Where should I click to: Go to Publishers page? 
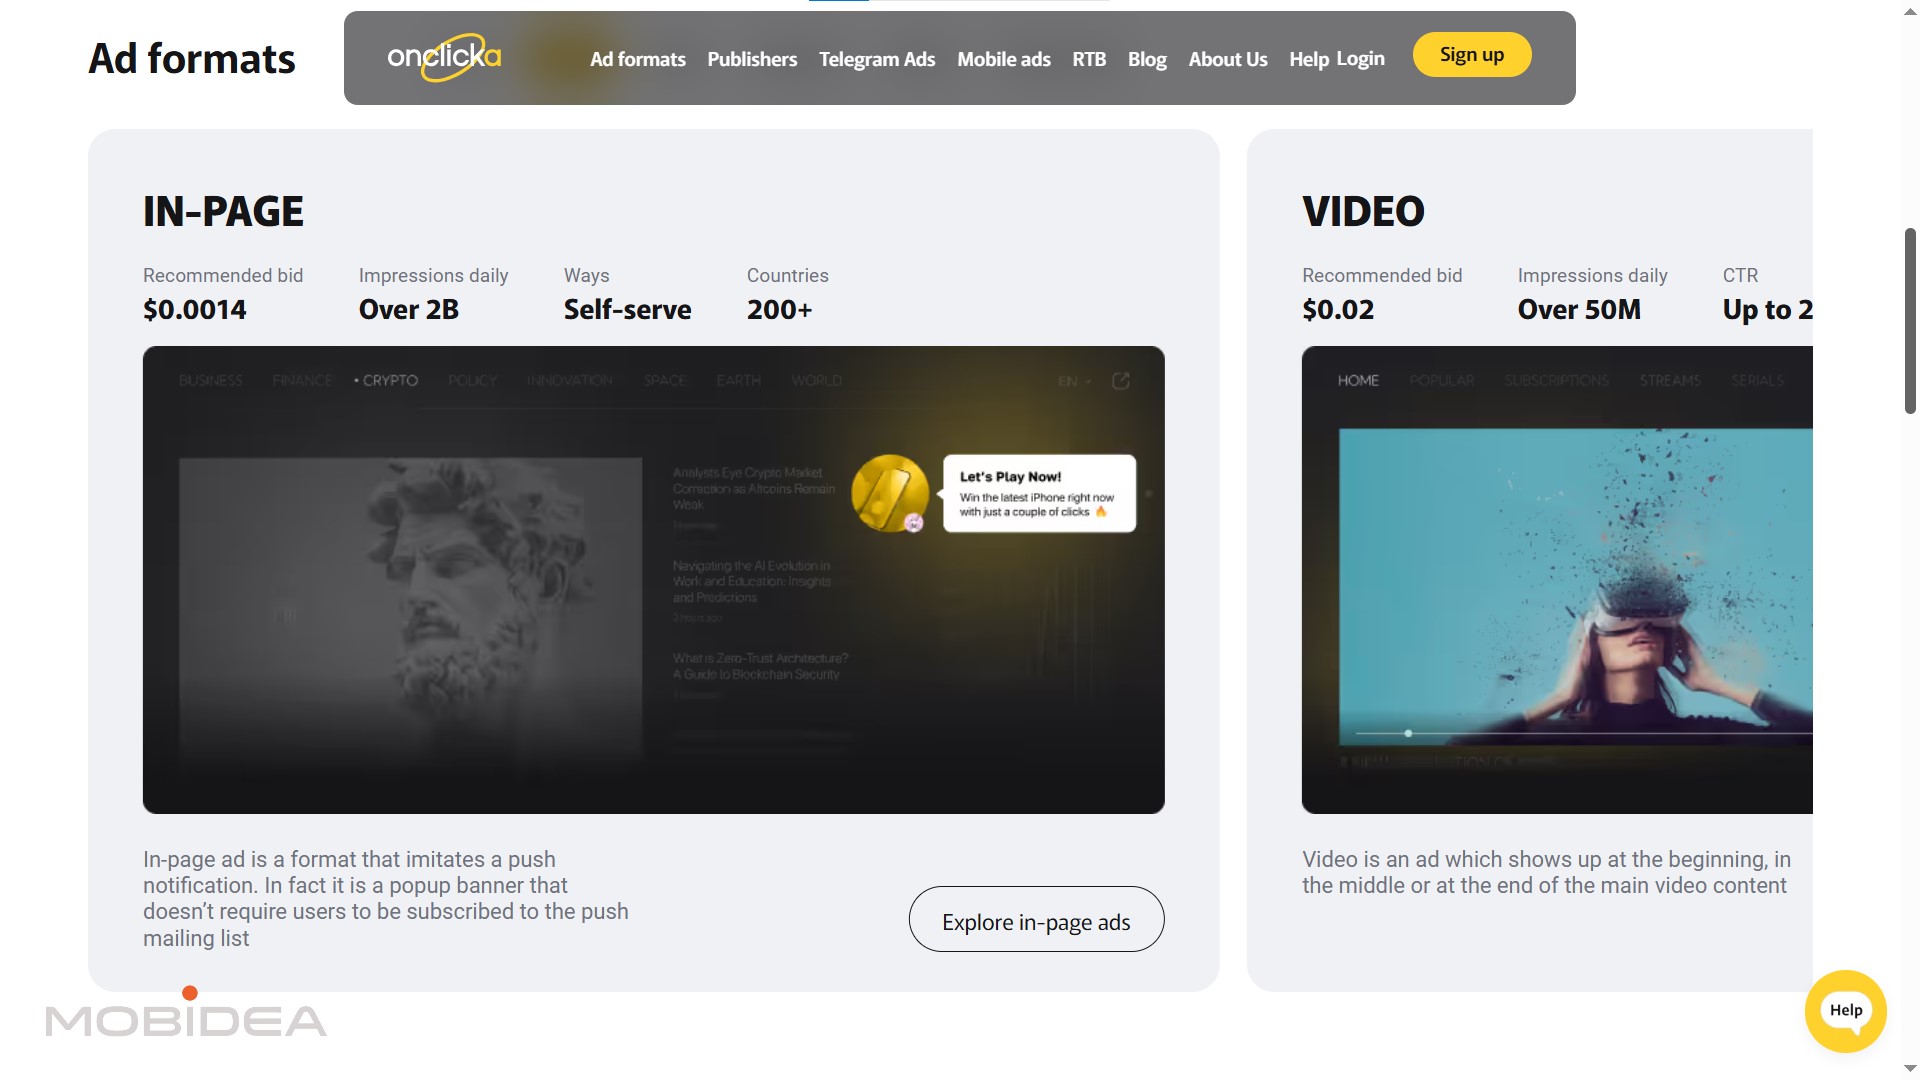[x=752, y=59]
